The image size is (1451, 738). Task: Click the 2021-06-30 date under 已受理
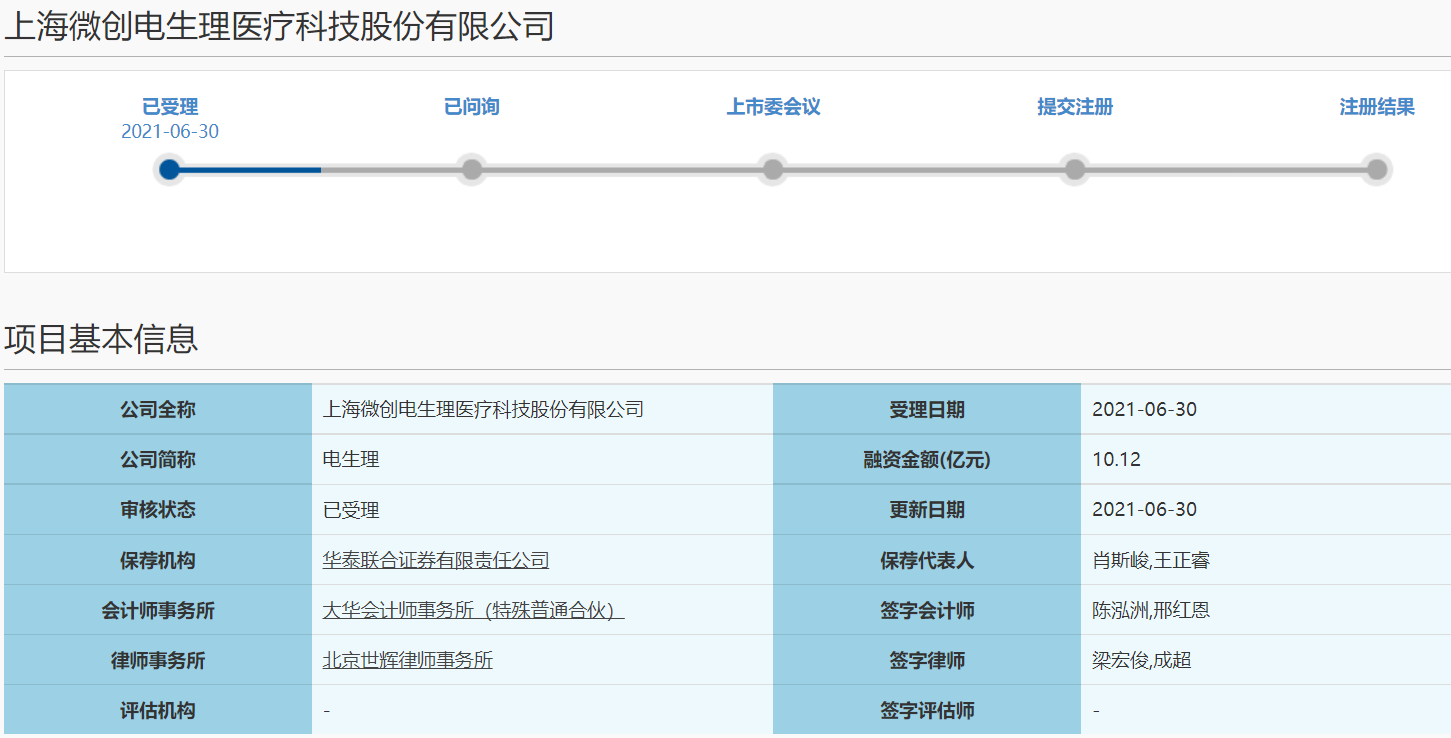(x=170, y=132)
